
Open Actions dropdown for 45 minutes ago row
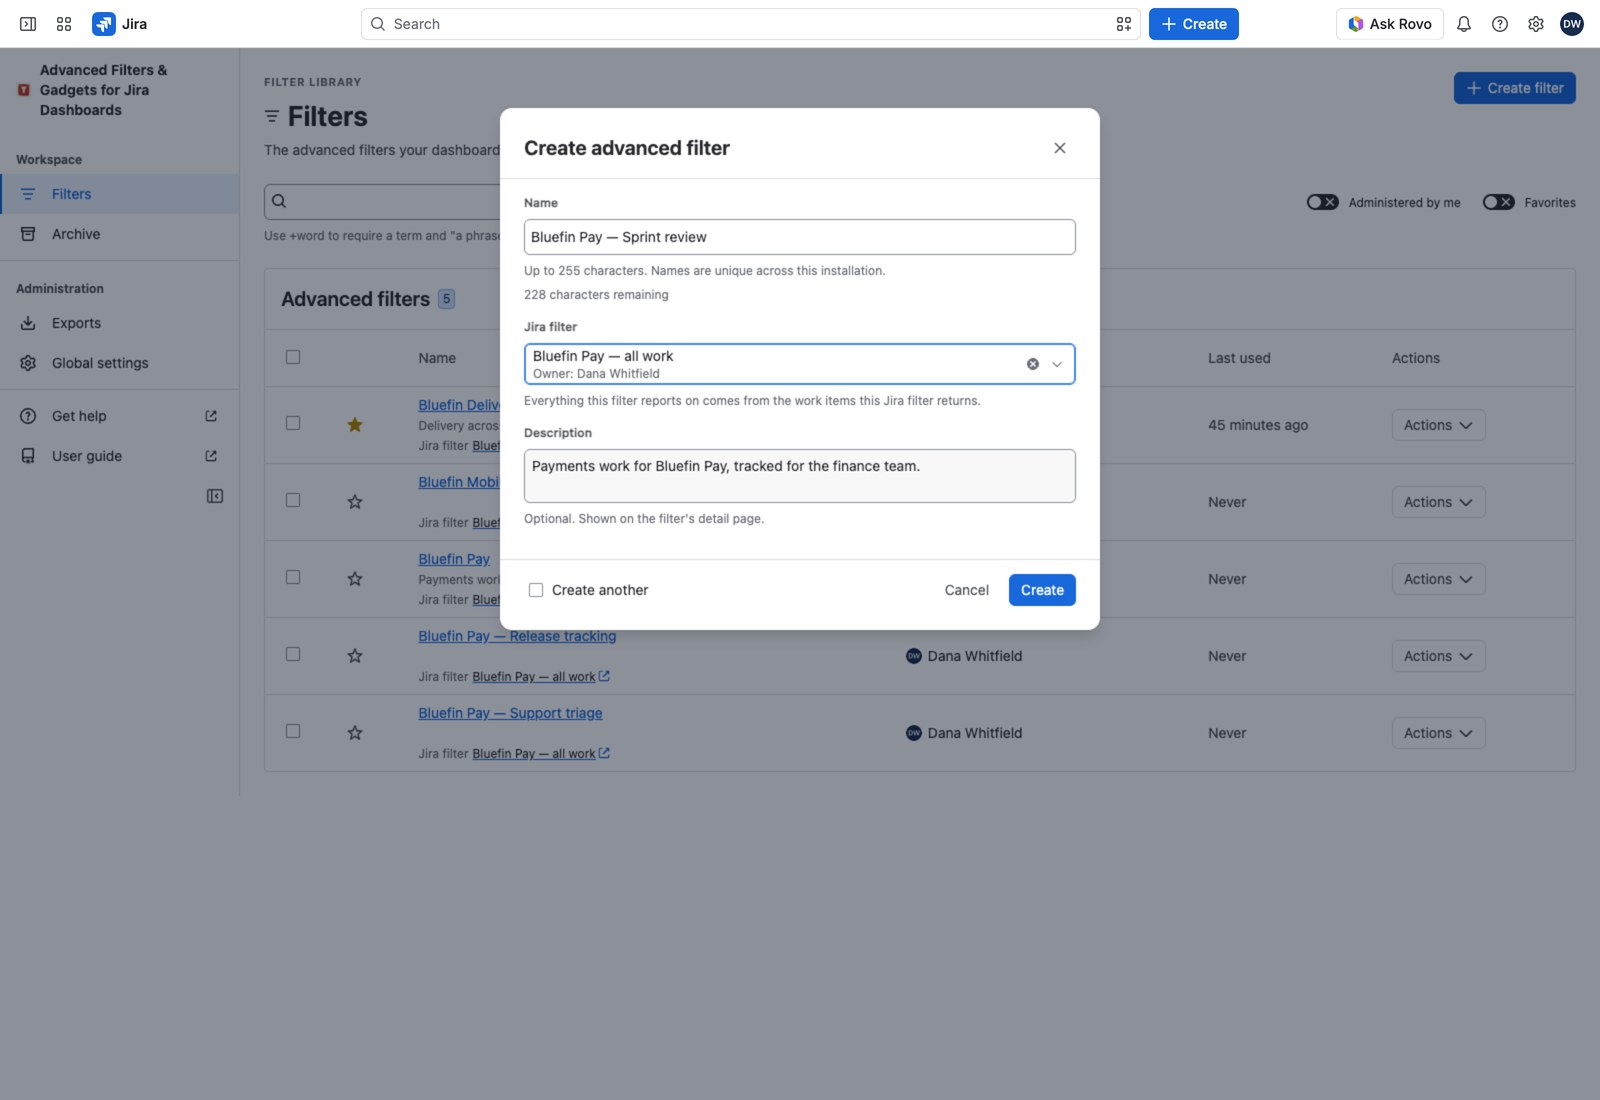[x=1438, y=425]
